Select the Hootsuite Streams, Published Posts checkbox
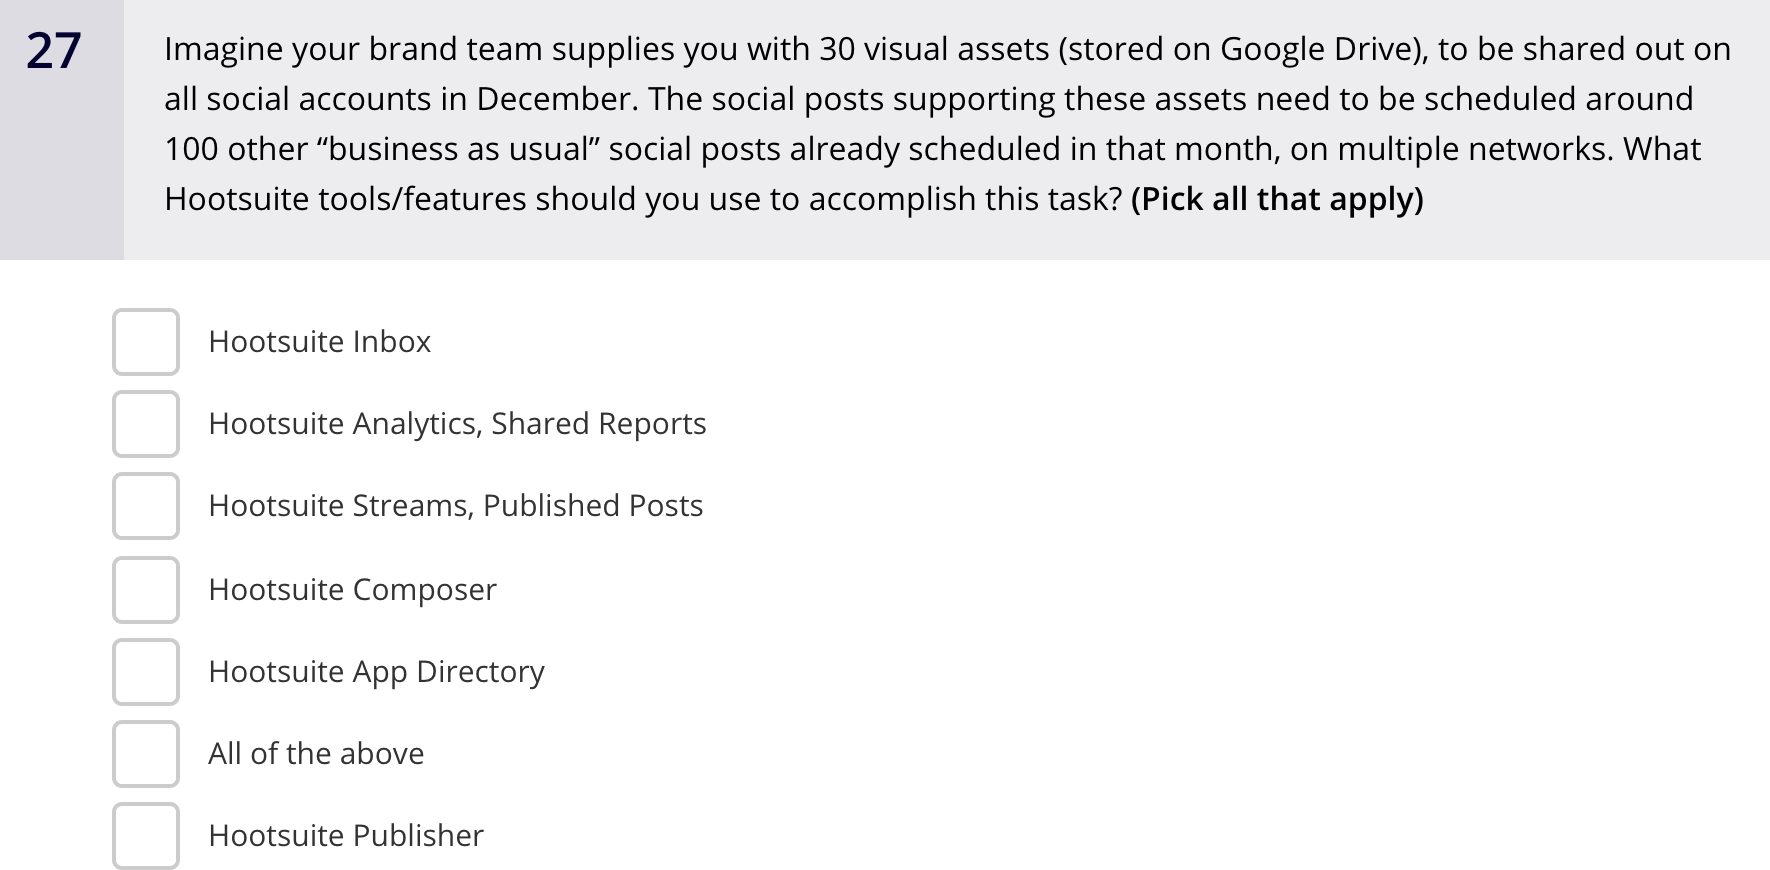Screen dimensions: 1770x870 (x=146, y=506)
